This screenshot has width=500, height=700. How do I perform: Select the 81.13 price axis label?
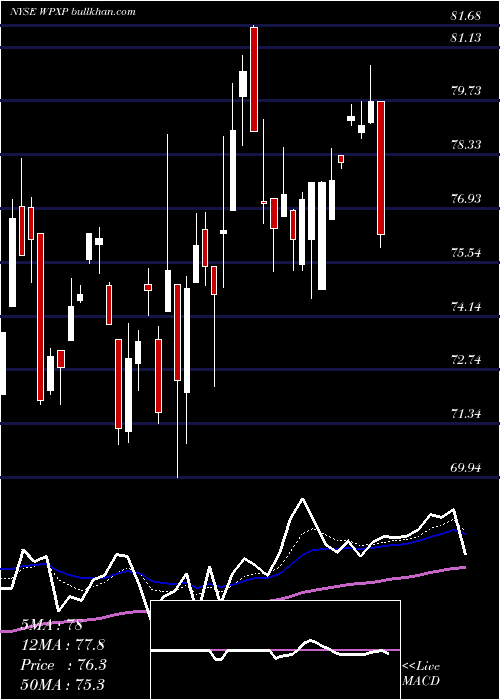point(466,38)
